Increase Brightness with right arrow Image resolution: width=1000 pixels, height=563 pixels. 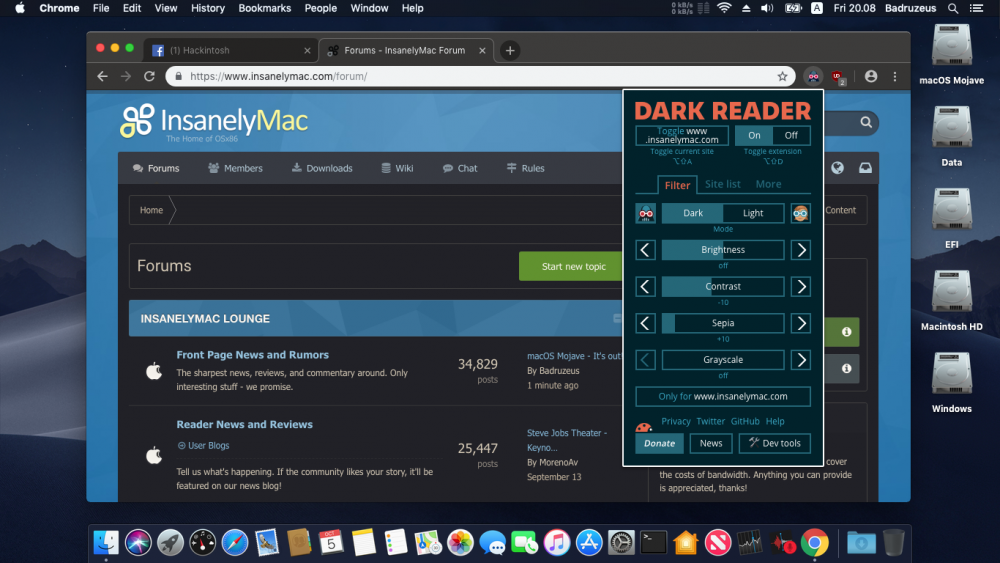coord(801,250)
